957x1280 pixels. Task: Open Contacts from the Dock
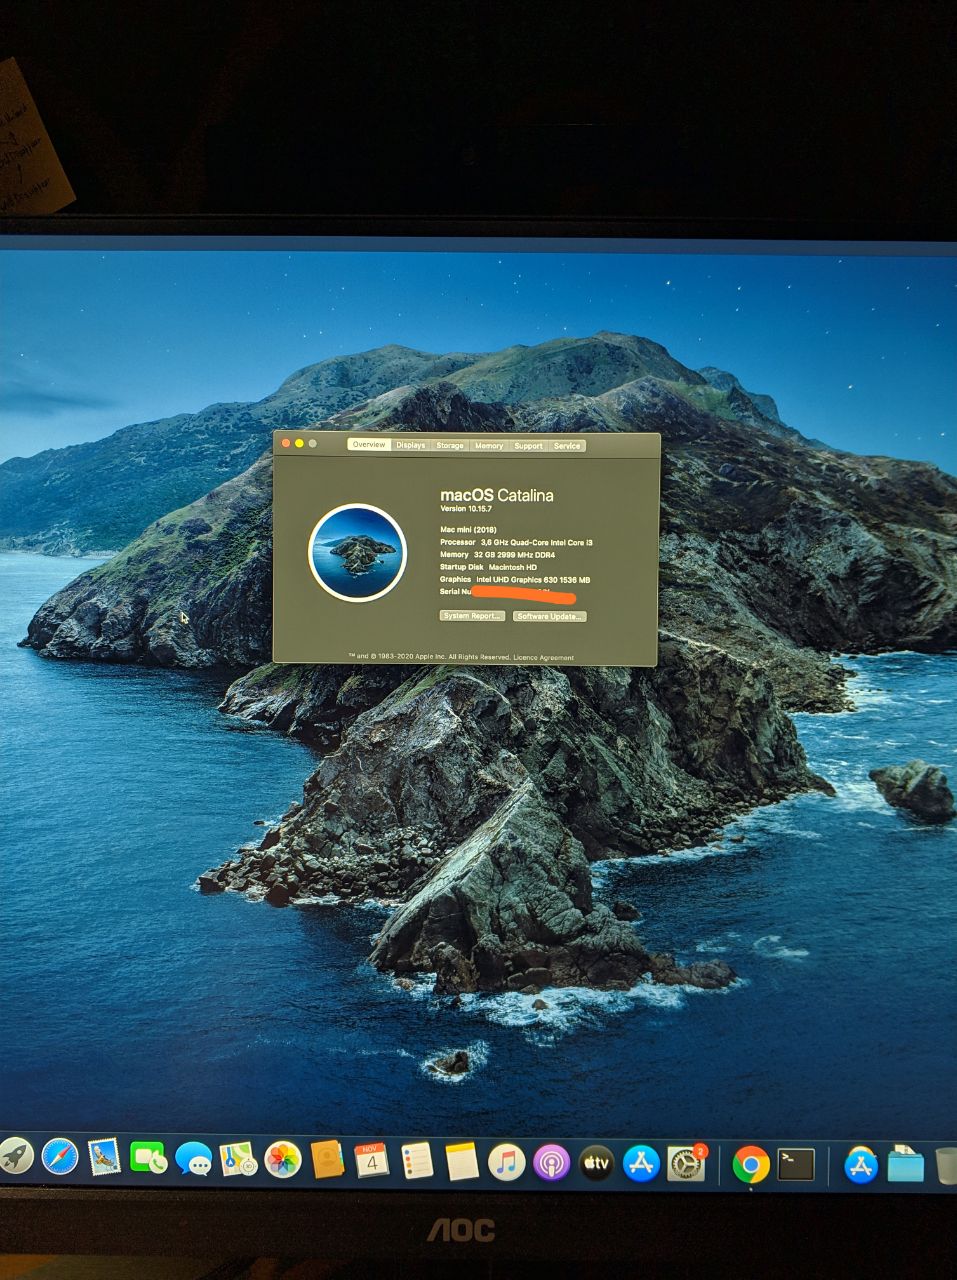click(327, 1160)
